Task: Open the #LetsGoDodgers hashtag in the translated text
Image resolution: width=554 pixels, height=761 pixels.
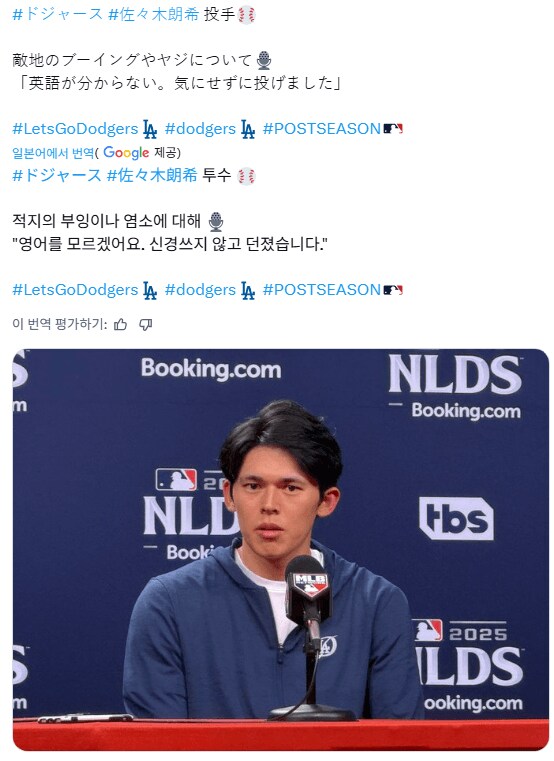Action: point(75,290)
